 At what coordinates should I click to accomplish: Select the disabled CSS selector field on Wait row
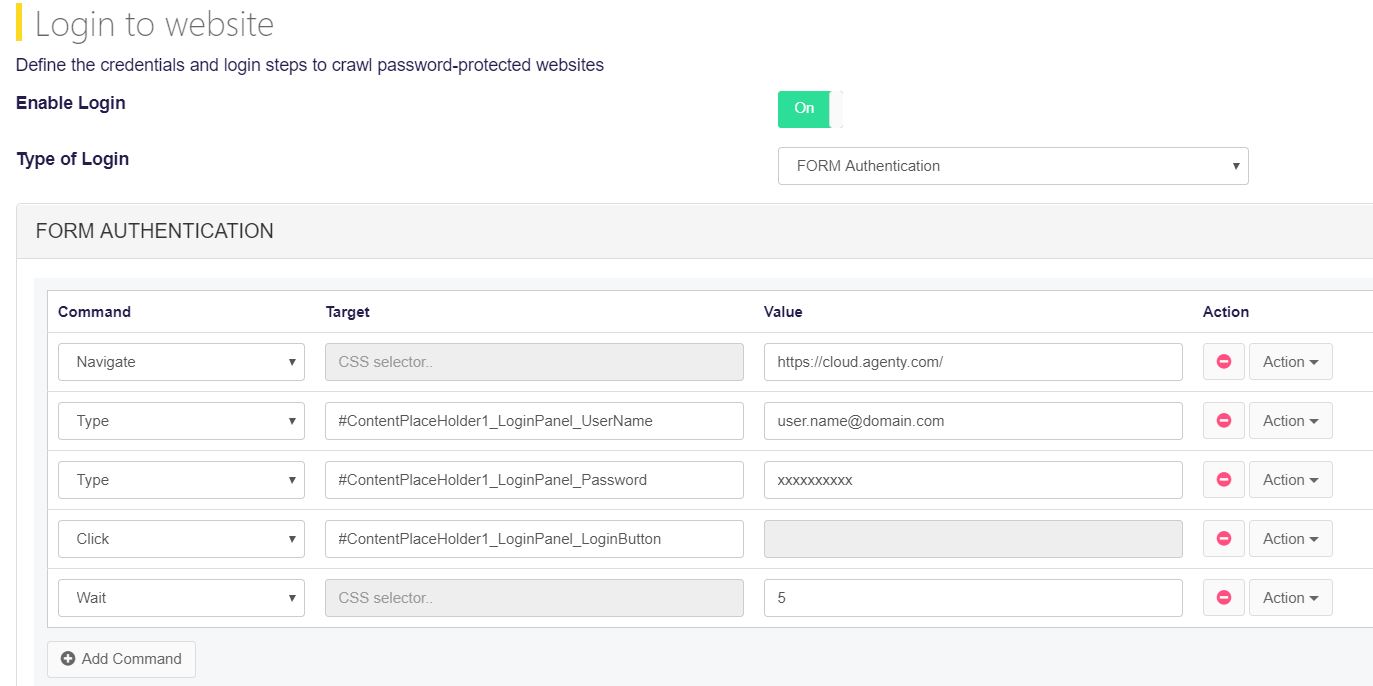tap(534, 598)
